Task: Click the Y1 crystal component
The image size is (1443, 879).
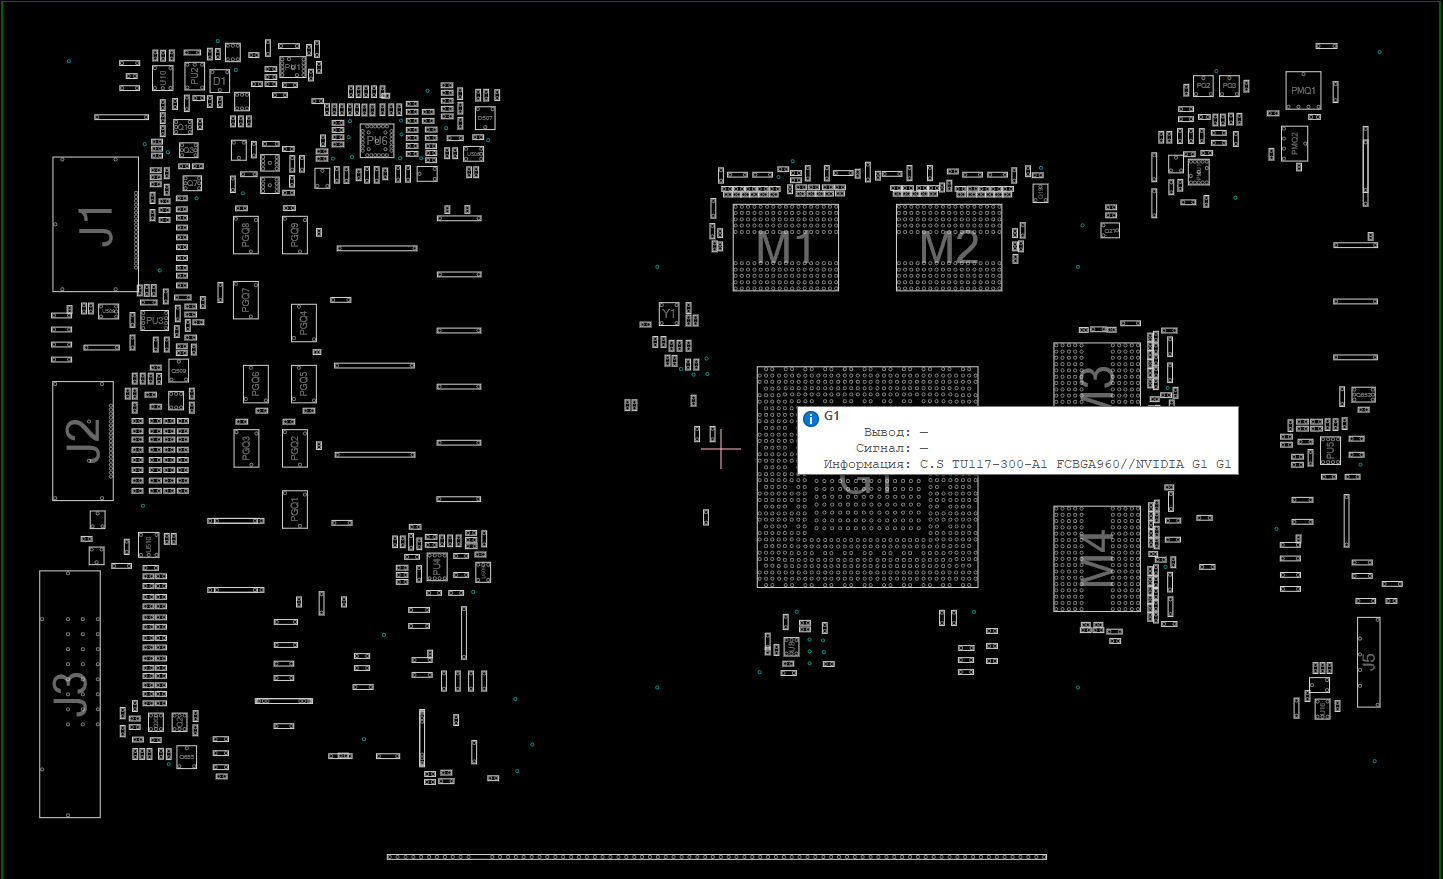Action: click(669, 314)
